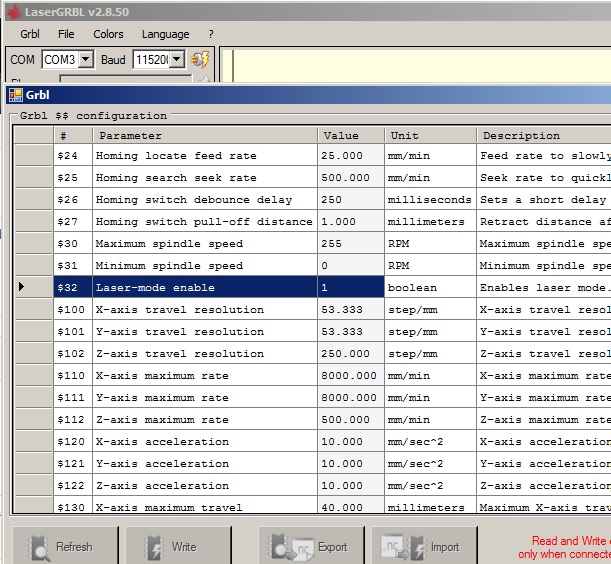Open the COM port dropdown
The height and width of the screenshot is (564, 611).
point(85,60)
